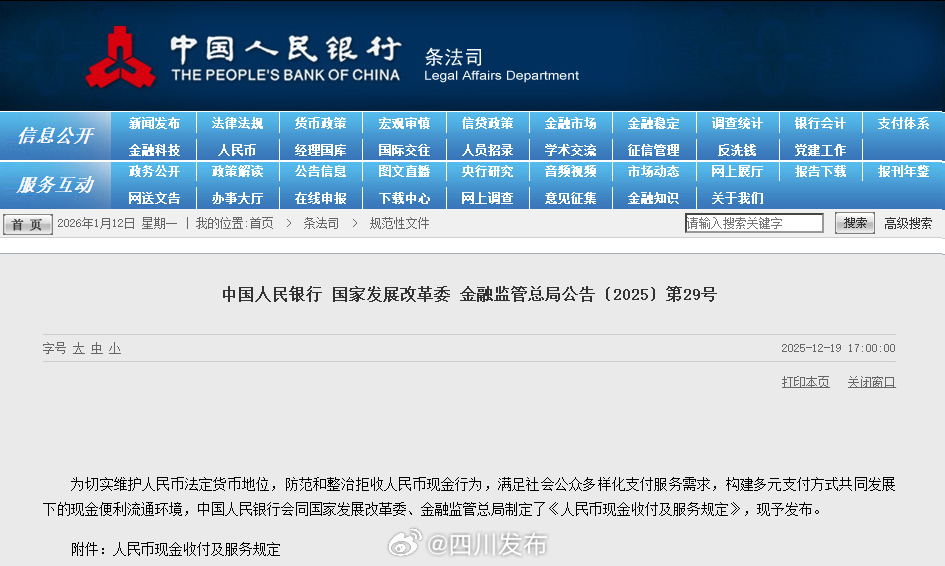Click the 搜索 search button
Screen dimensions: 945x566
855,223
